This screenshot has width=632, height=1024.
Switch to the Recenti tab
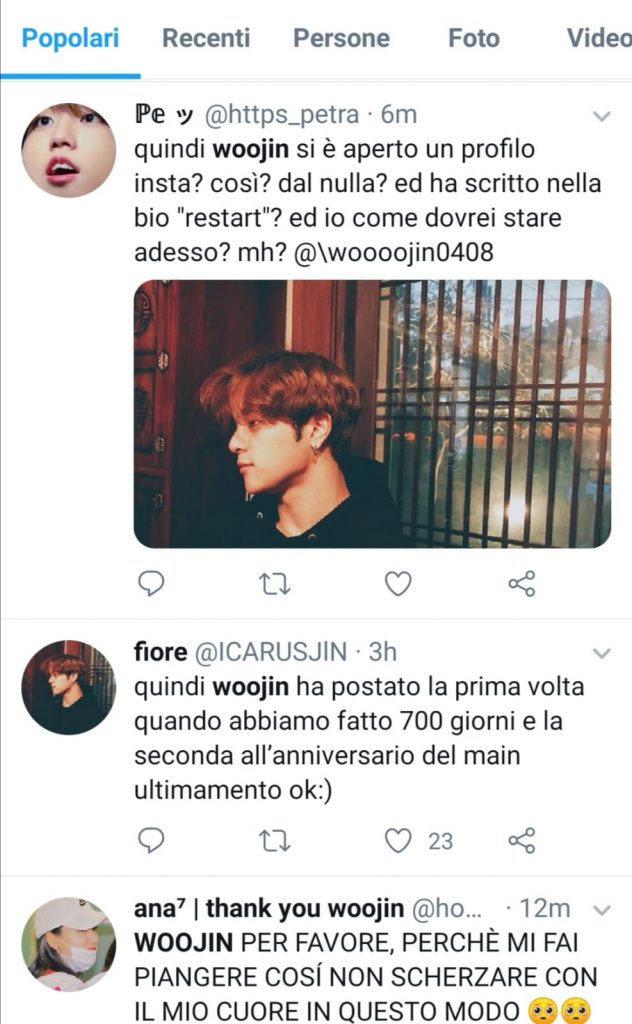point(206,38)
